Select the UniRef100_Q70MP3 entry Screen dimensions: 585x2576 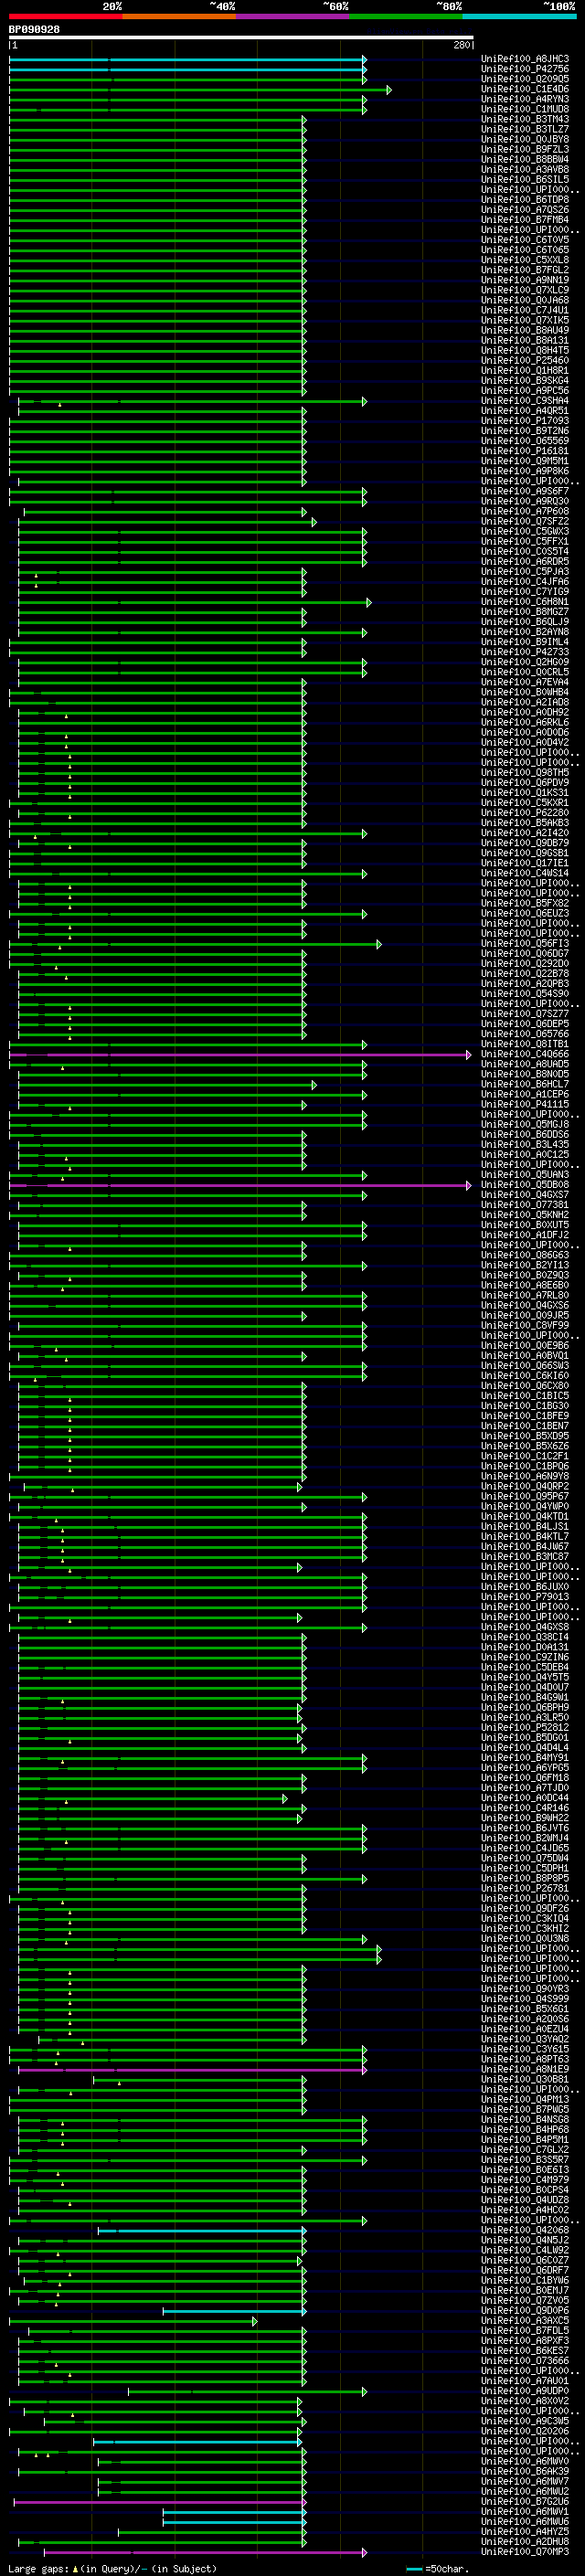coord(525,2553)
